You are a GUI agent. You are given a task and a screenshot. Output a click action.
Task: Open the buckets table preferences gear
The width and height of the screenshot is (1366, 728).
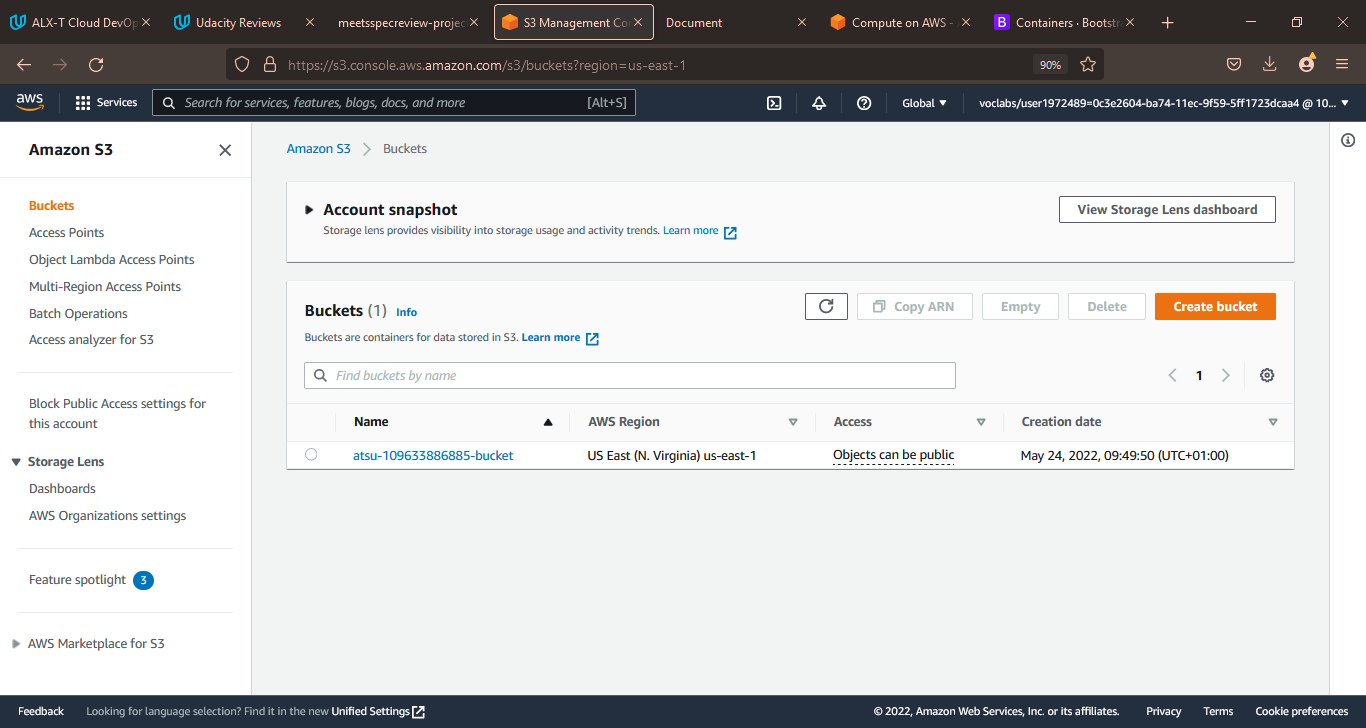[1267, 375]
